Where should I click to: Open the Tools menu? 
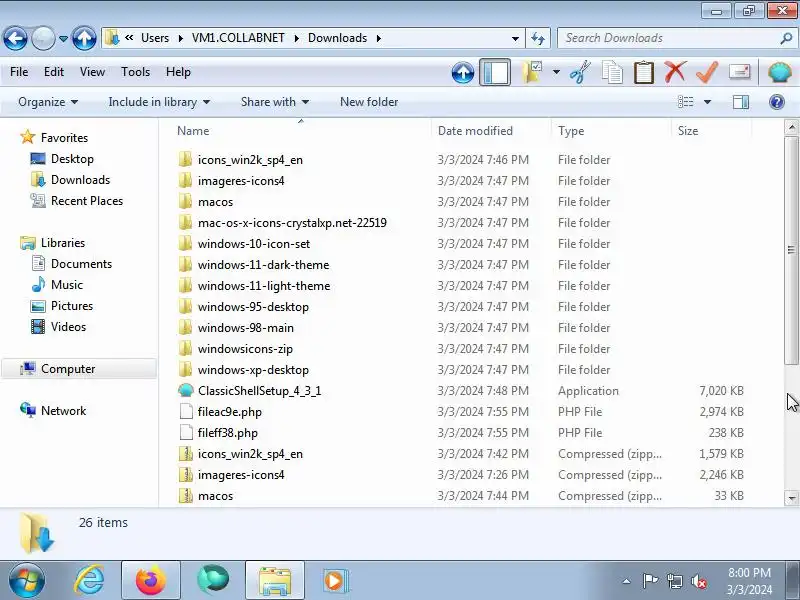point(135,72)
